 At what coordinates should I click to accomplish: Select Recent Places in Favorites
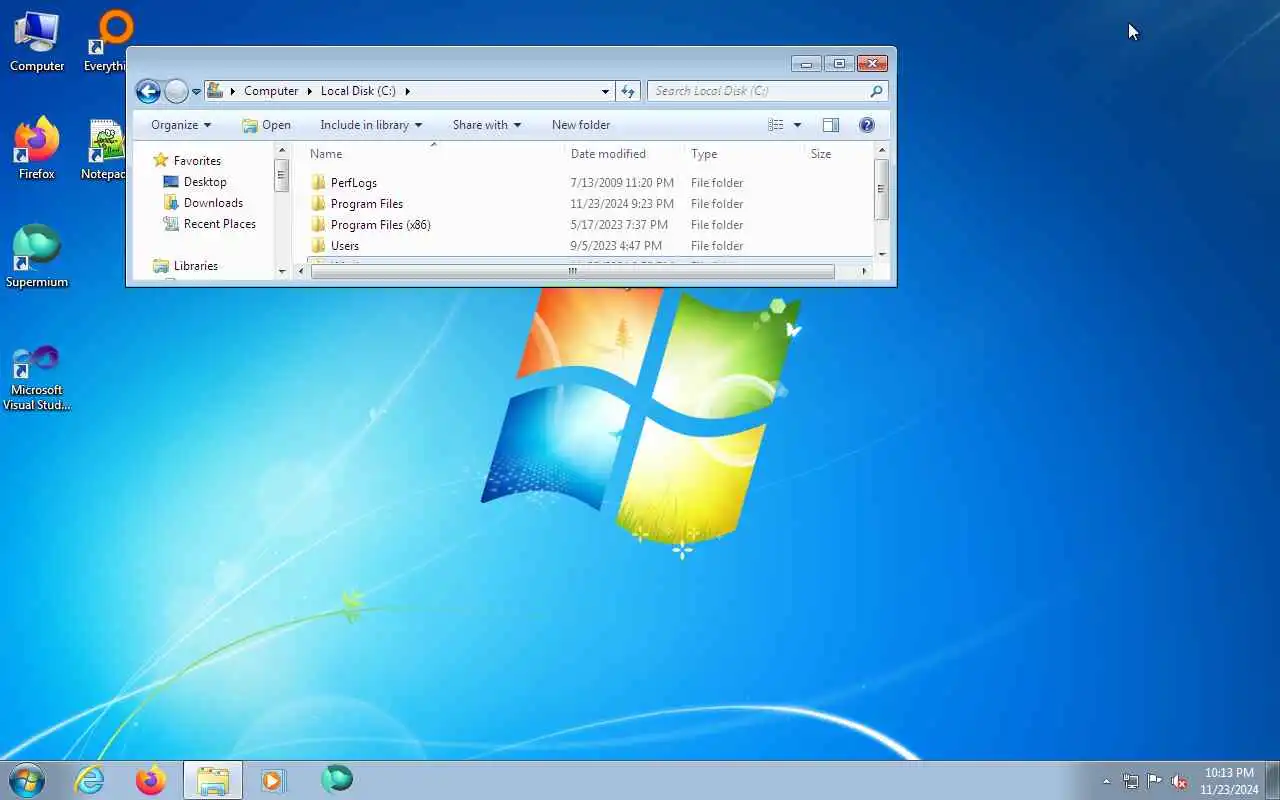pyautogui.click(x=220, y=224)
